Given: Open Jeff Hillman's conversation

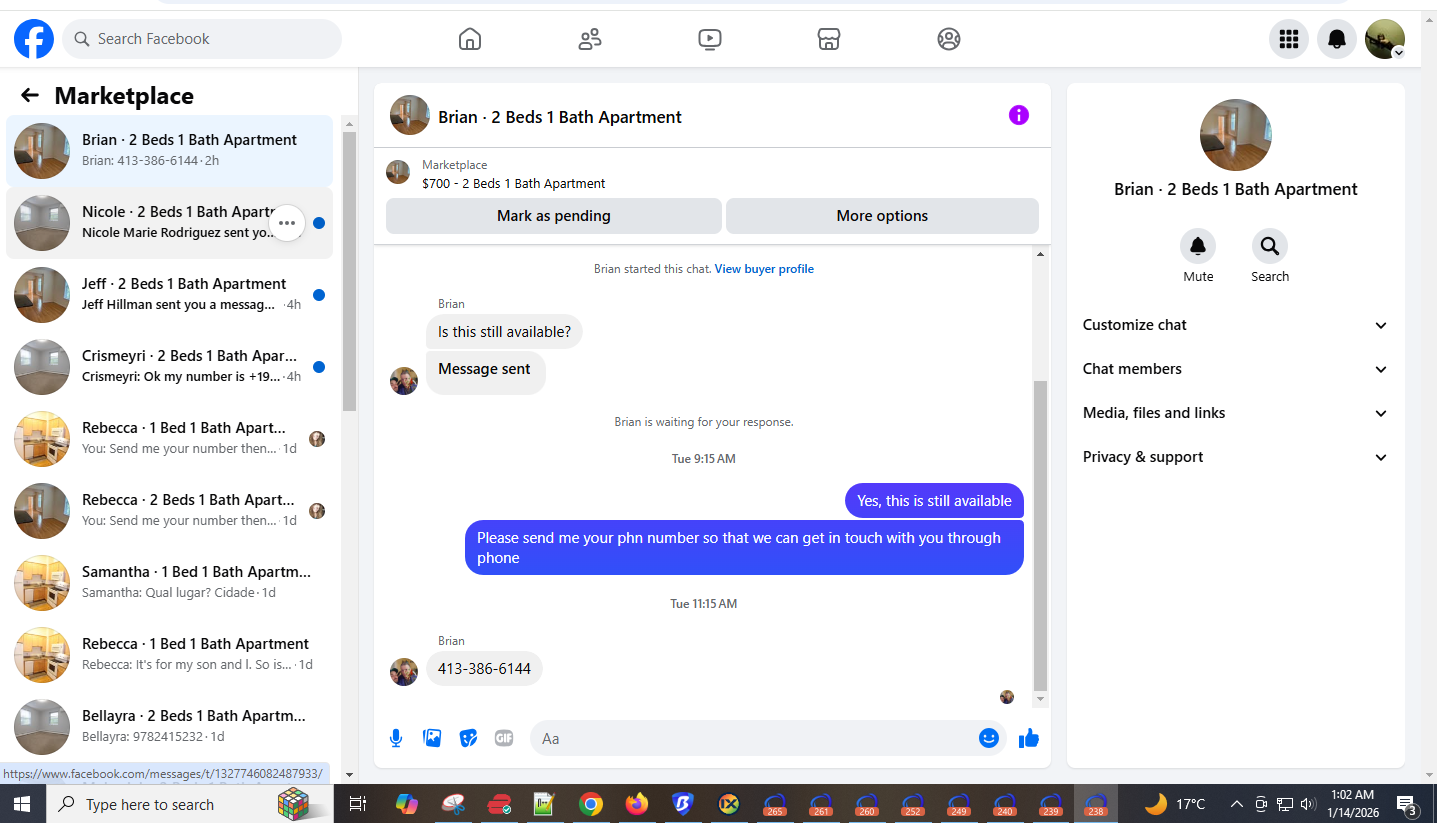Looking at the screenshot, I should [x=170, y=295].
